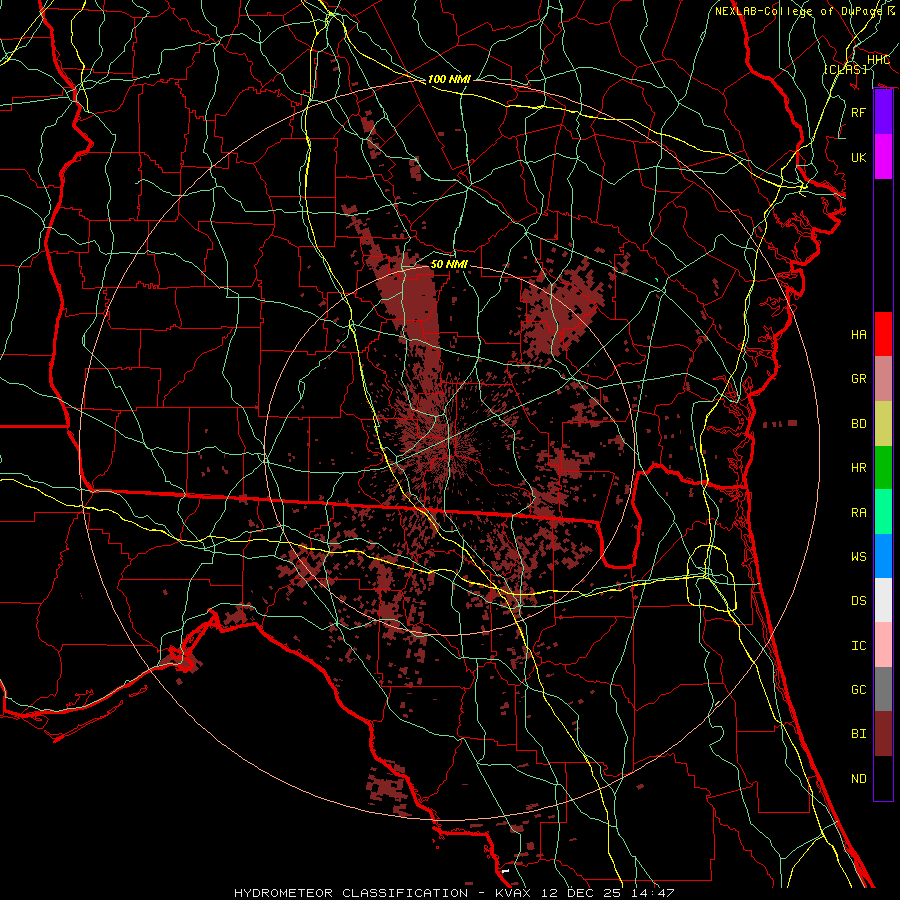This screenshot has width=900, height=900.
Task: Click the BI brown legend swatch
Action: (x=883, y=734)
